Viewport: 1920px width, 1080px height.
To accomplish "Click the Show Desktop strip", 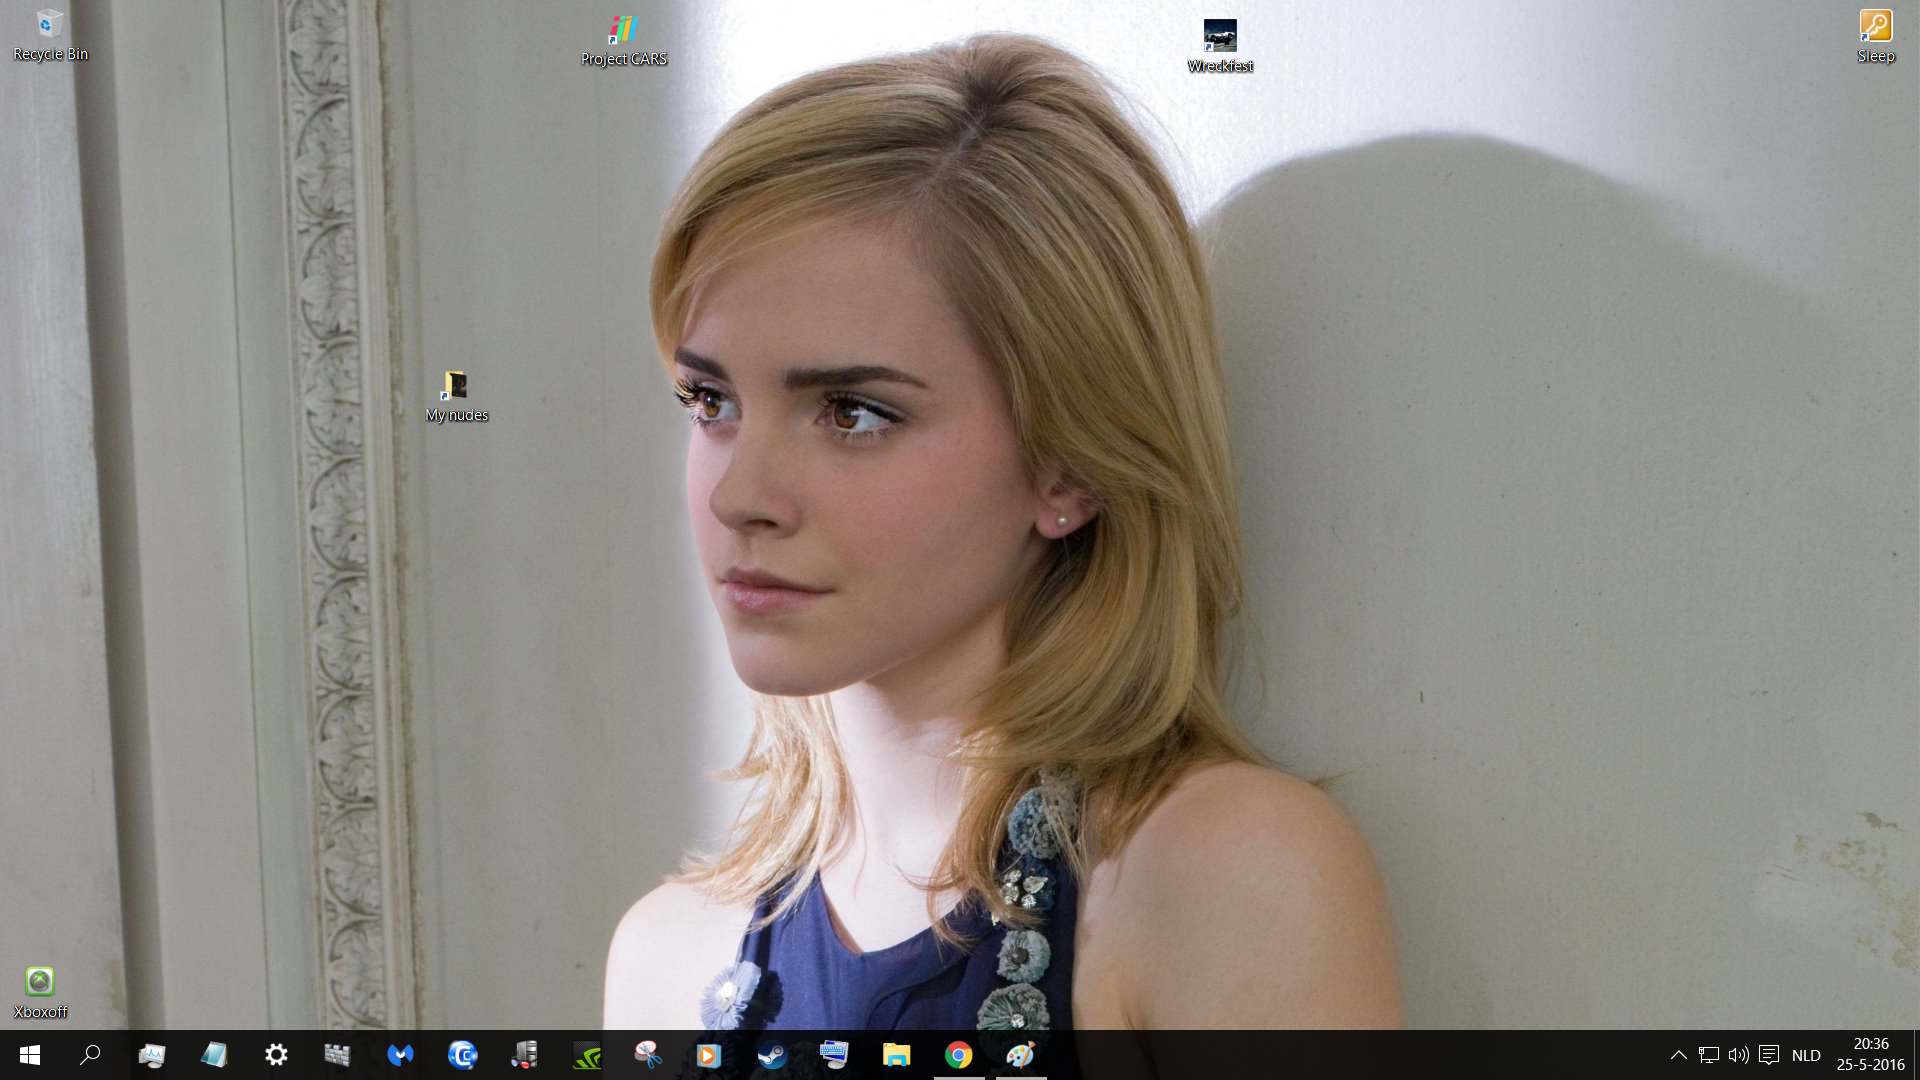I will pos(1916,1055).
